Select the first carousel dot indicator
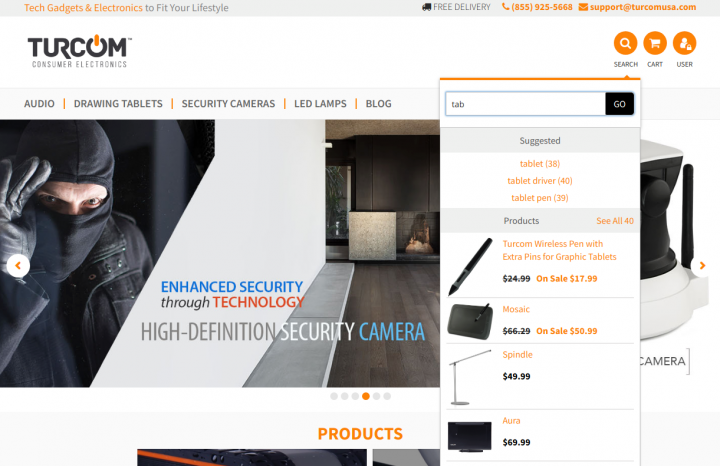720x466 pixels. (x=334, y=396)
